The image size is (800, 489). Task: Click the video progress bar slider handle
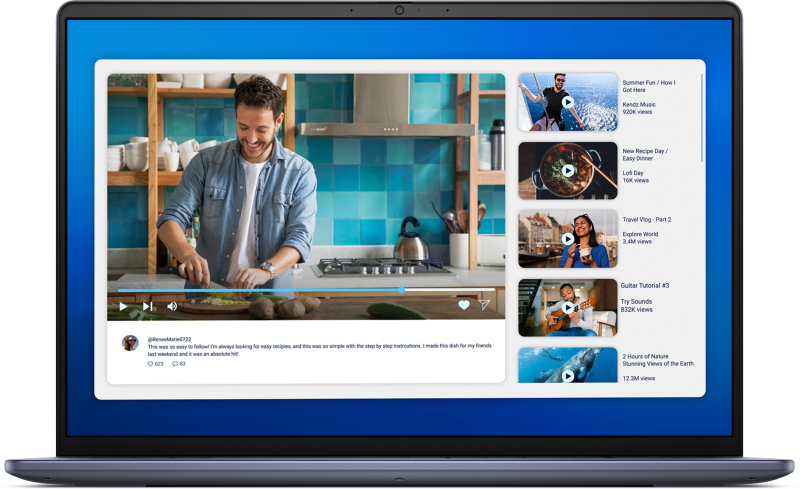tap(402, 290)
